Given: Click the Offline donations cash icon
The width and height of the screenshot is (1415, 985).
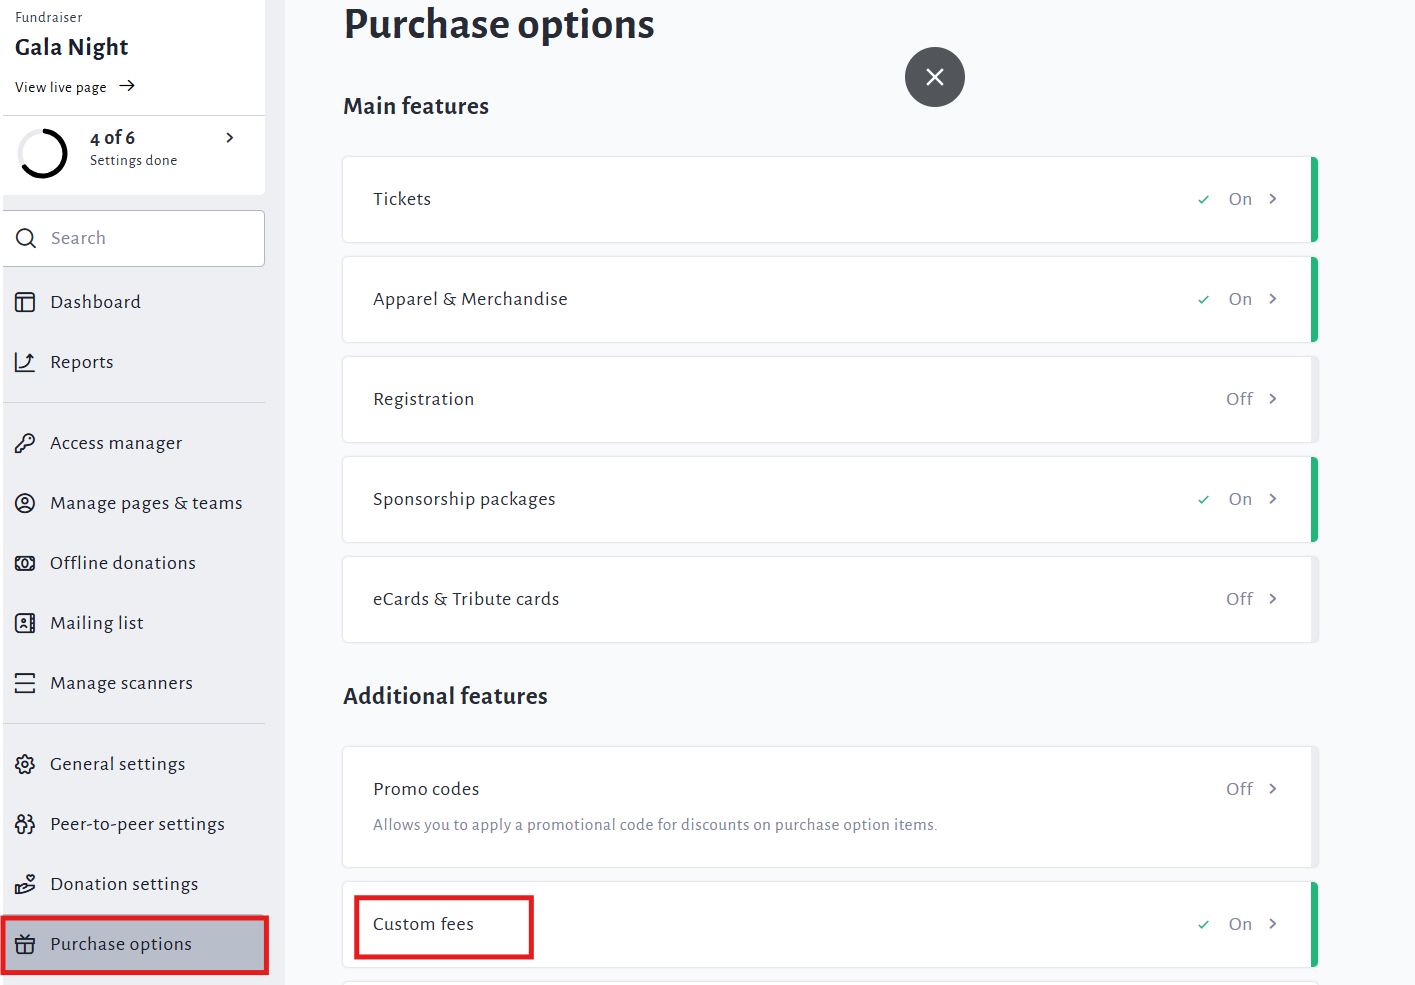Looking at the screenshot, I should (x=25, y=563).
